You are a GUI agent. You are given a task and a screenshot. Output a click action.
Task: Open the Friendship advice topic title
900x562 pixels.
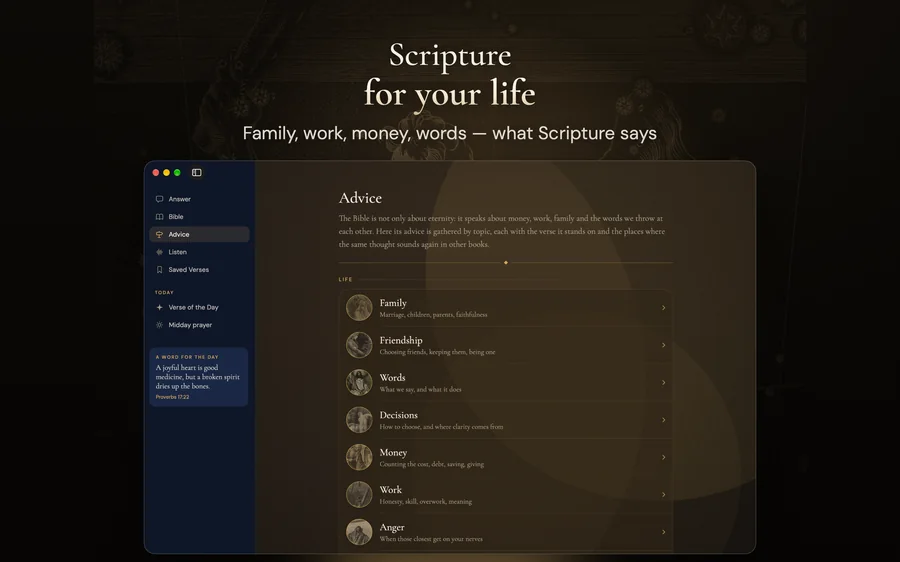(401, 340)
